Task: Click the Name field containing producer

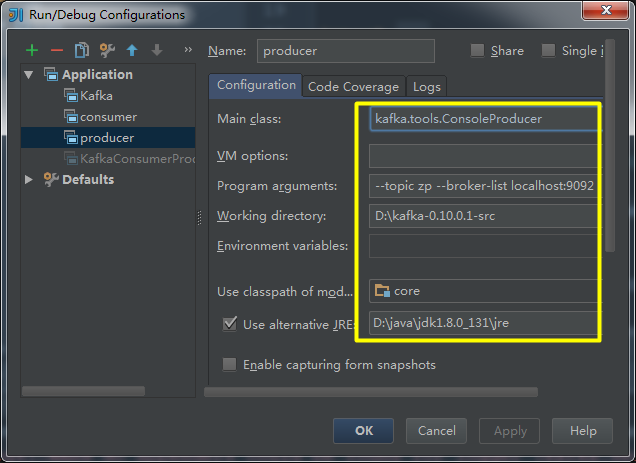Action: (x=346, y=51)
